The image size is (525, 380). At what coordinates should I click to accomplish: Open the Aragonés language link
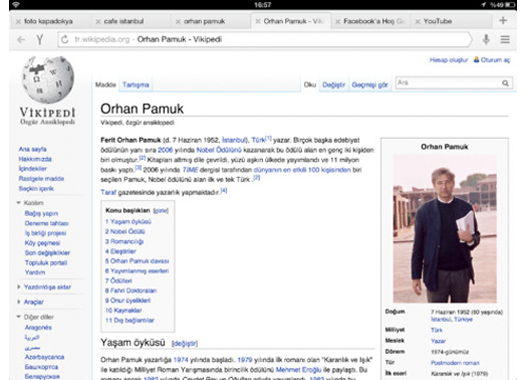tap(38, 327)
